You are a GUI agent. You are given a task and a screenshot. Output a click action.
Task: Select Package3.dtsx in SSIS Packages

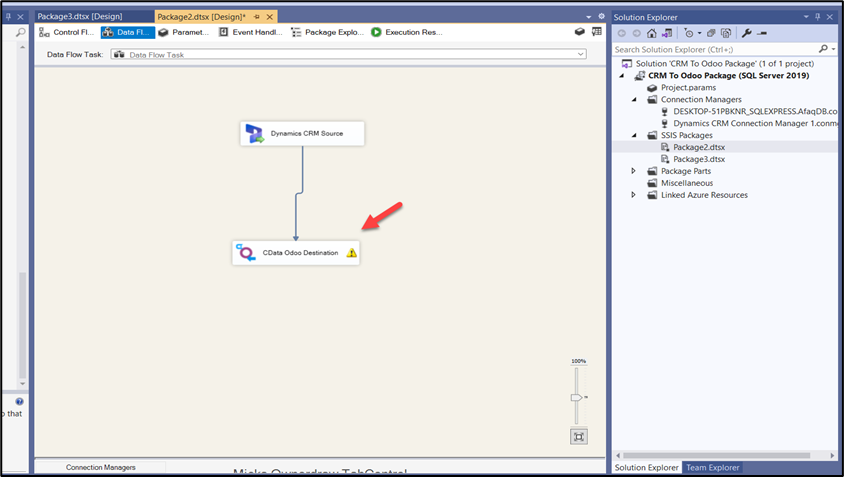(699, 159)
